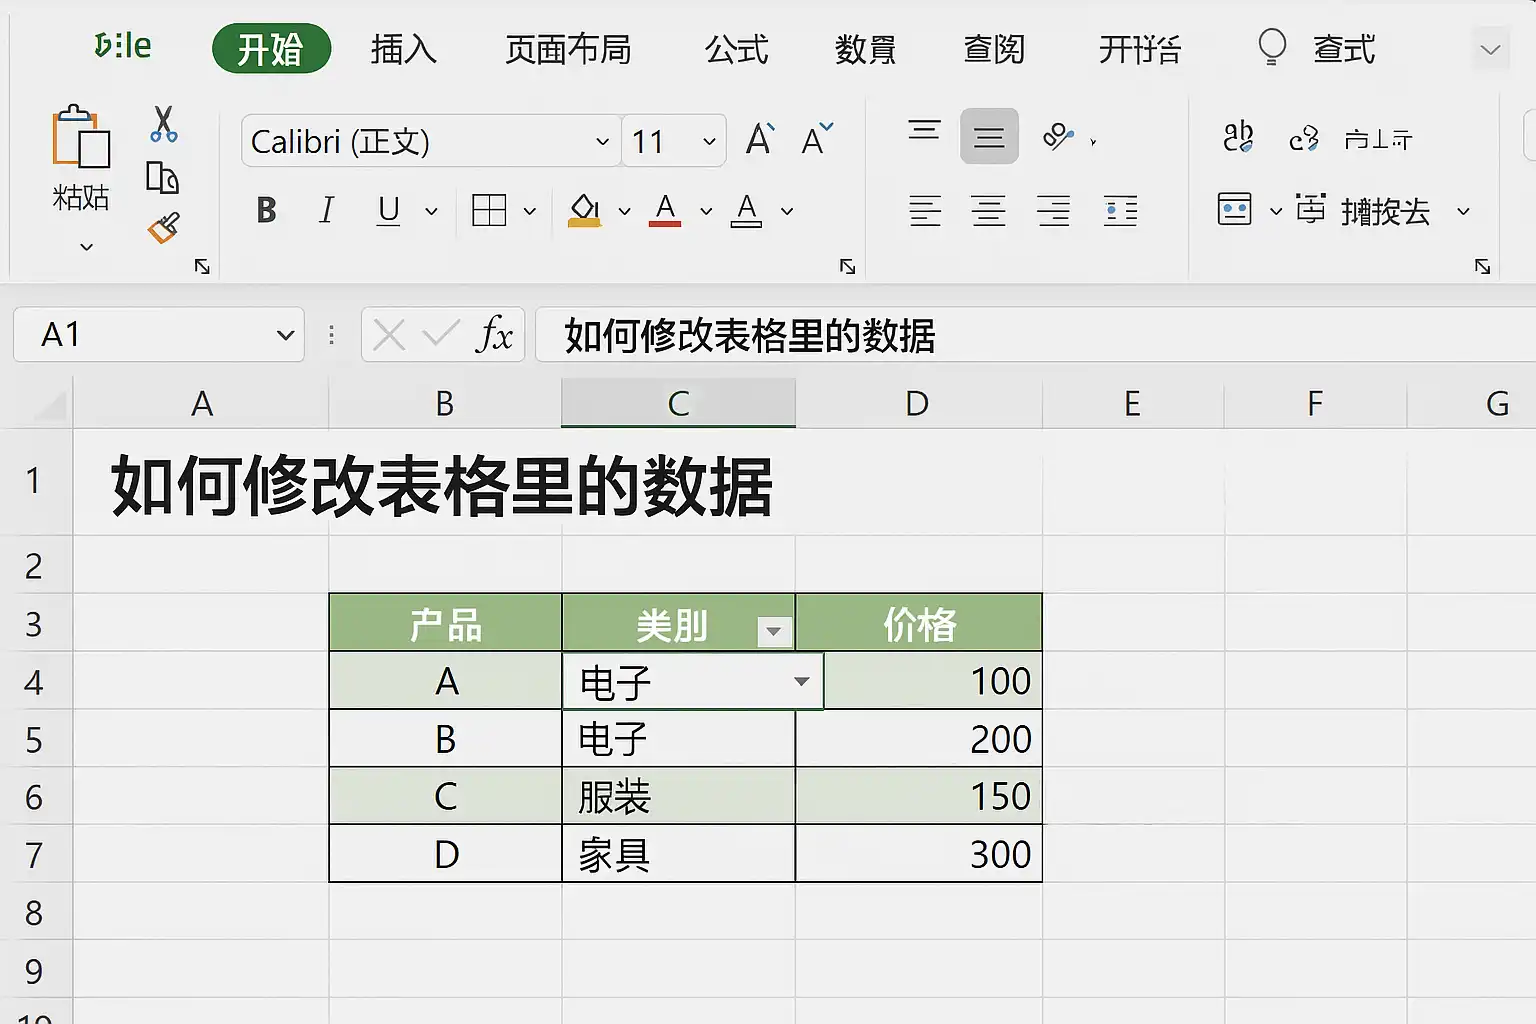Toggle underline U button
This screenshot has width=1536, height=1024.
tap(389, 210)
